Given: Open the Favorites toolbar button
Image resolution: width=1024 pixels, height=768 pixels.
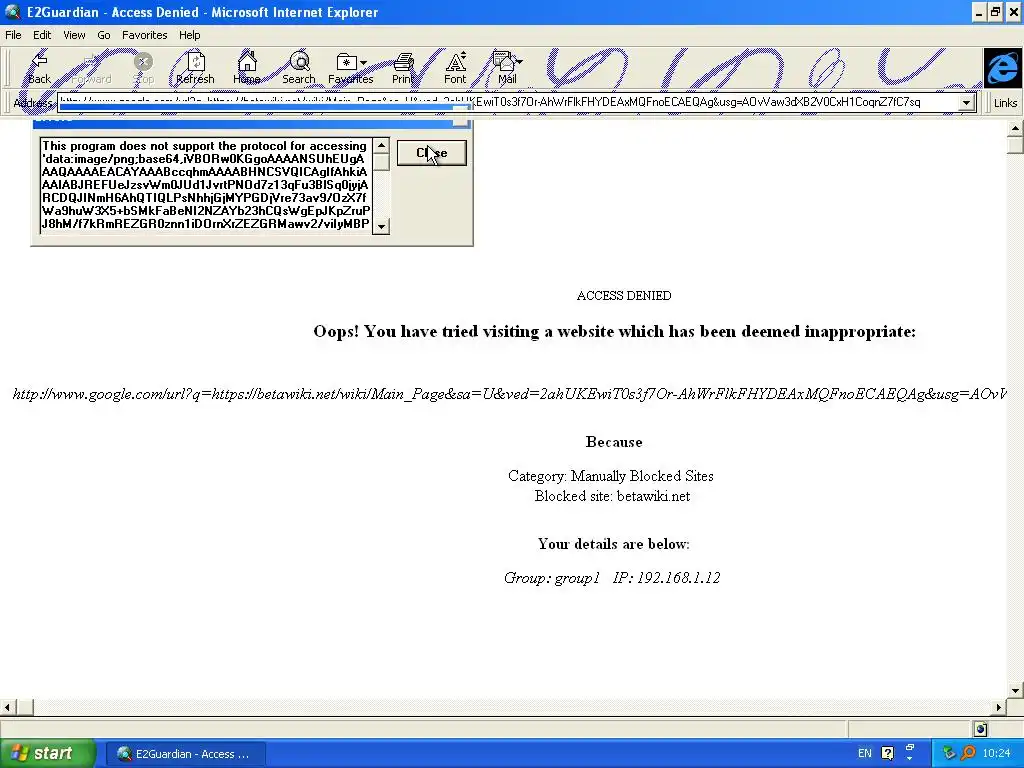Looking at the screenshot, I should tap(351, 68).
